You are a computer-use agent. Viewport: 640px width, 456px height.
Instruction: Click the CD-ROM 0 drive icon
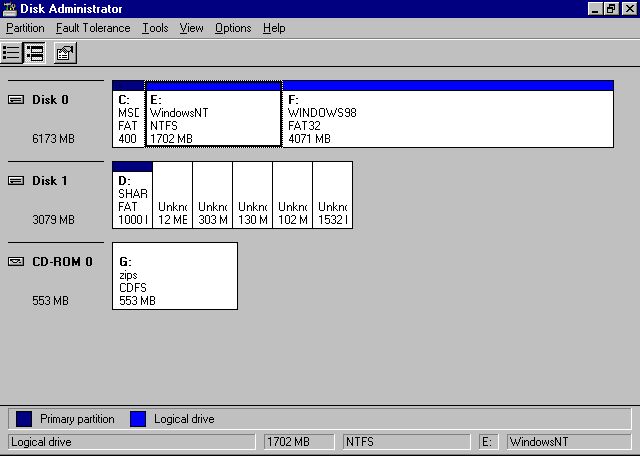click(x=16, y=262)
